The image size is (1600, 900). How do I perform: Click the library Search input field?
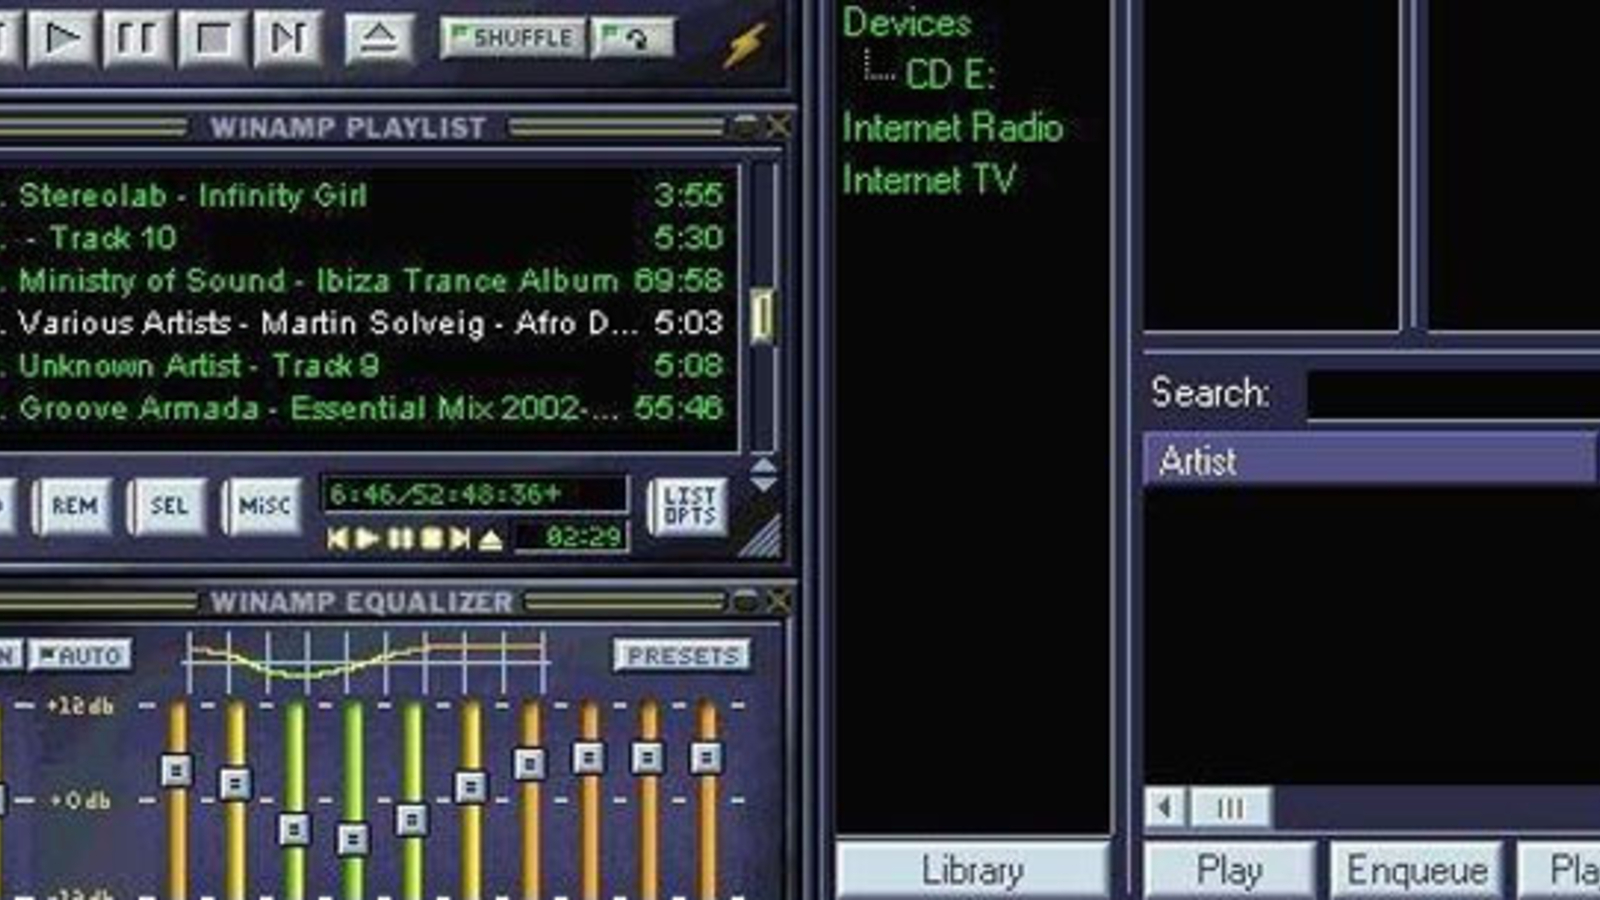pyautogui.click(x=1454, y=394)
